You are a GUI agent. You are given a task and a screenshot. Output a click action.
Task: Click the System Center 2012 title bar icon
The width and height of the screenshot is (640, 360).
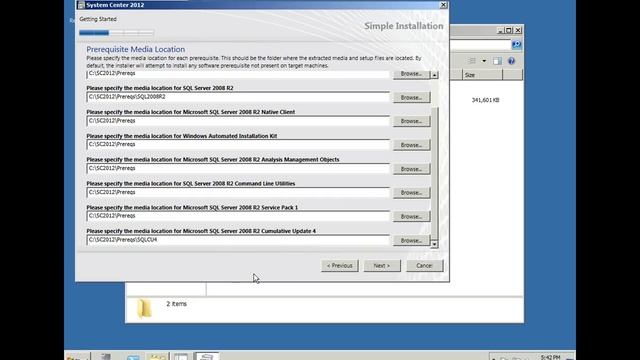(81, 5)
